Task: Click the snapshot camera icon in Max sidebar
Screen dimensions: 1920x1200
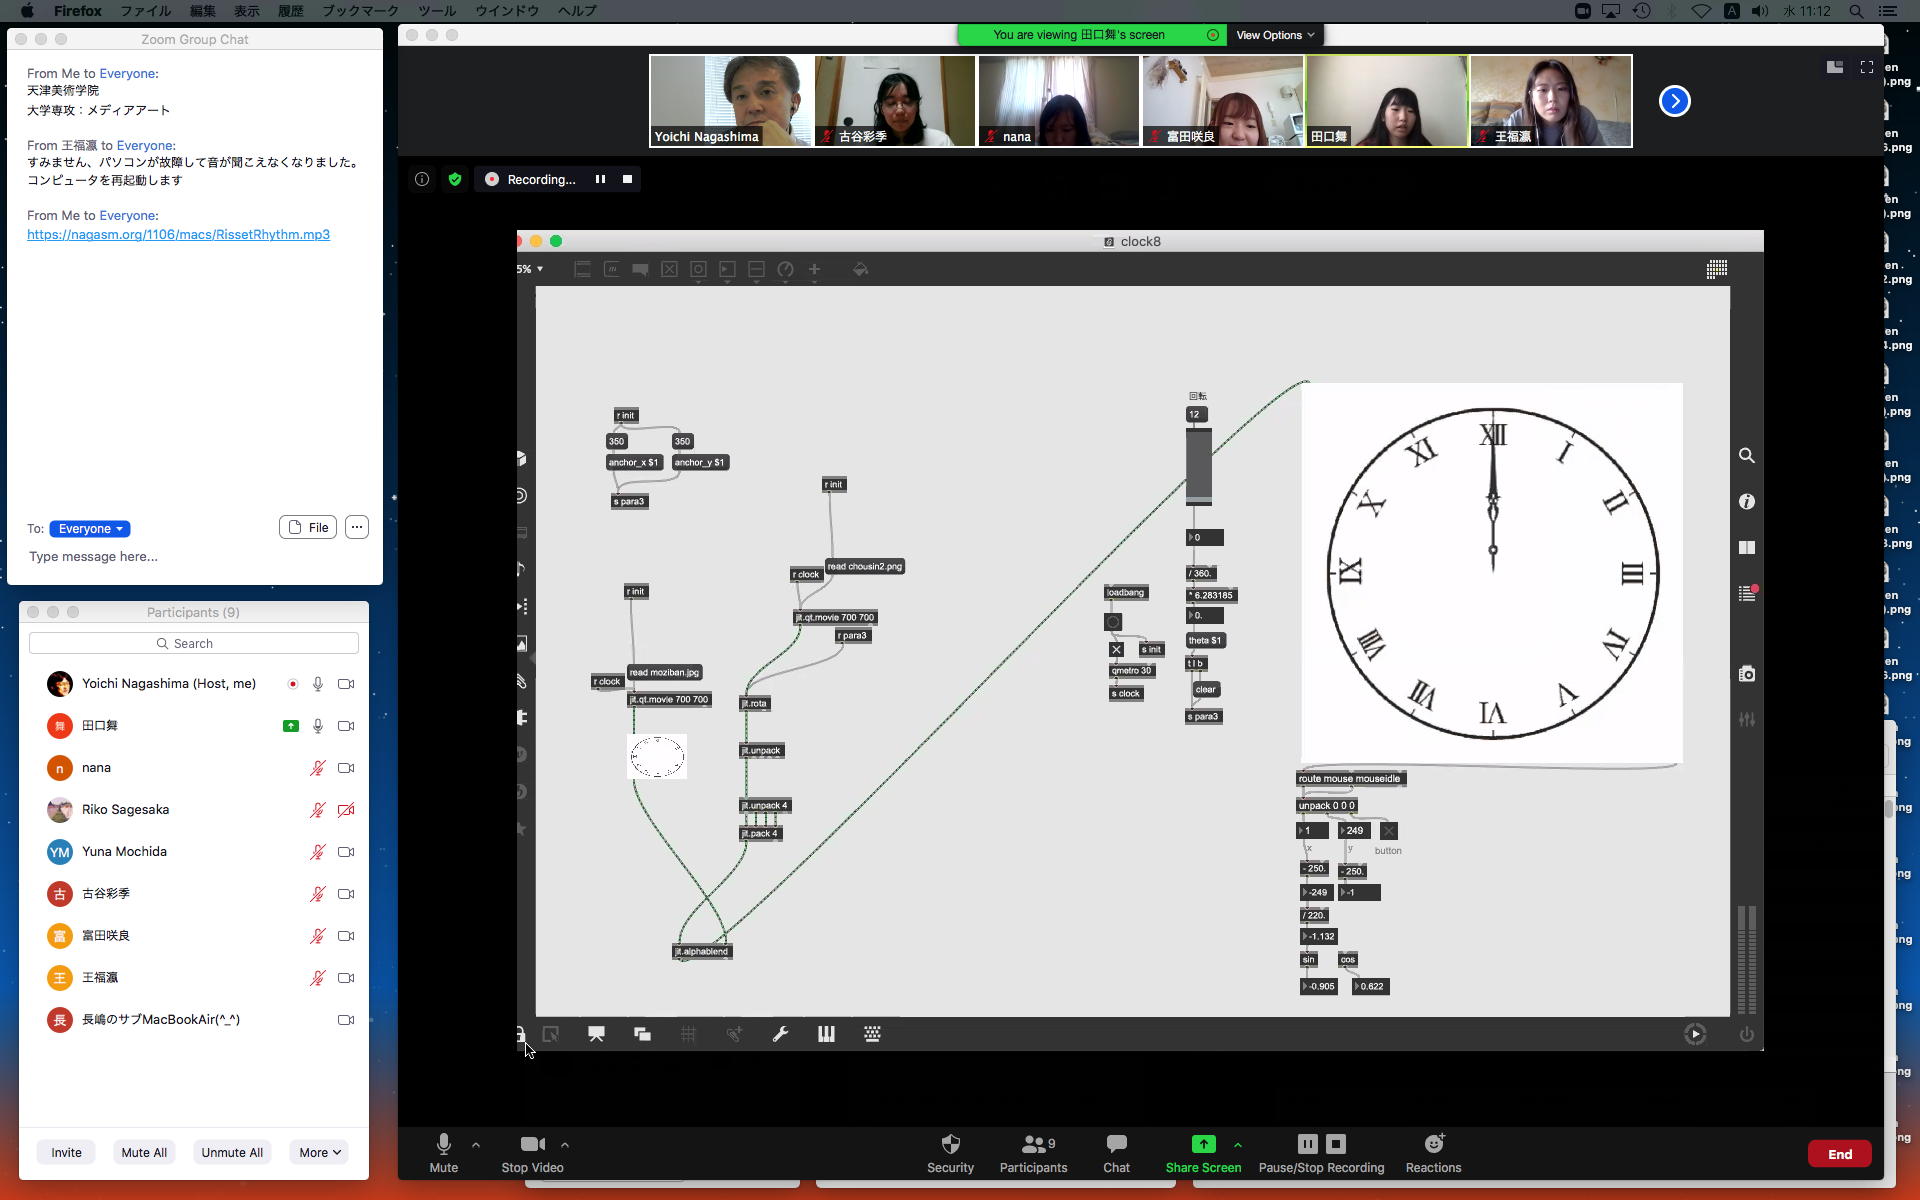Action: [1746, 674]
